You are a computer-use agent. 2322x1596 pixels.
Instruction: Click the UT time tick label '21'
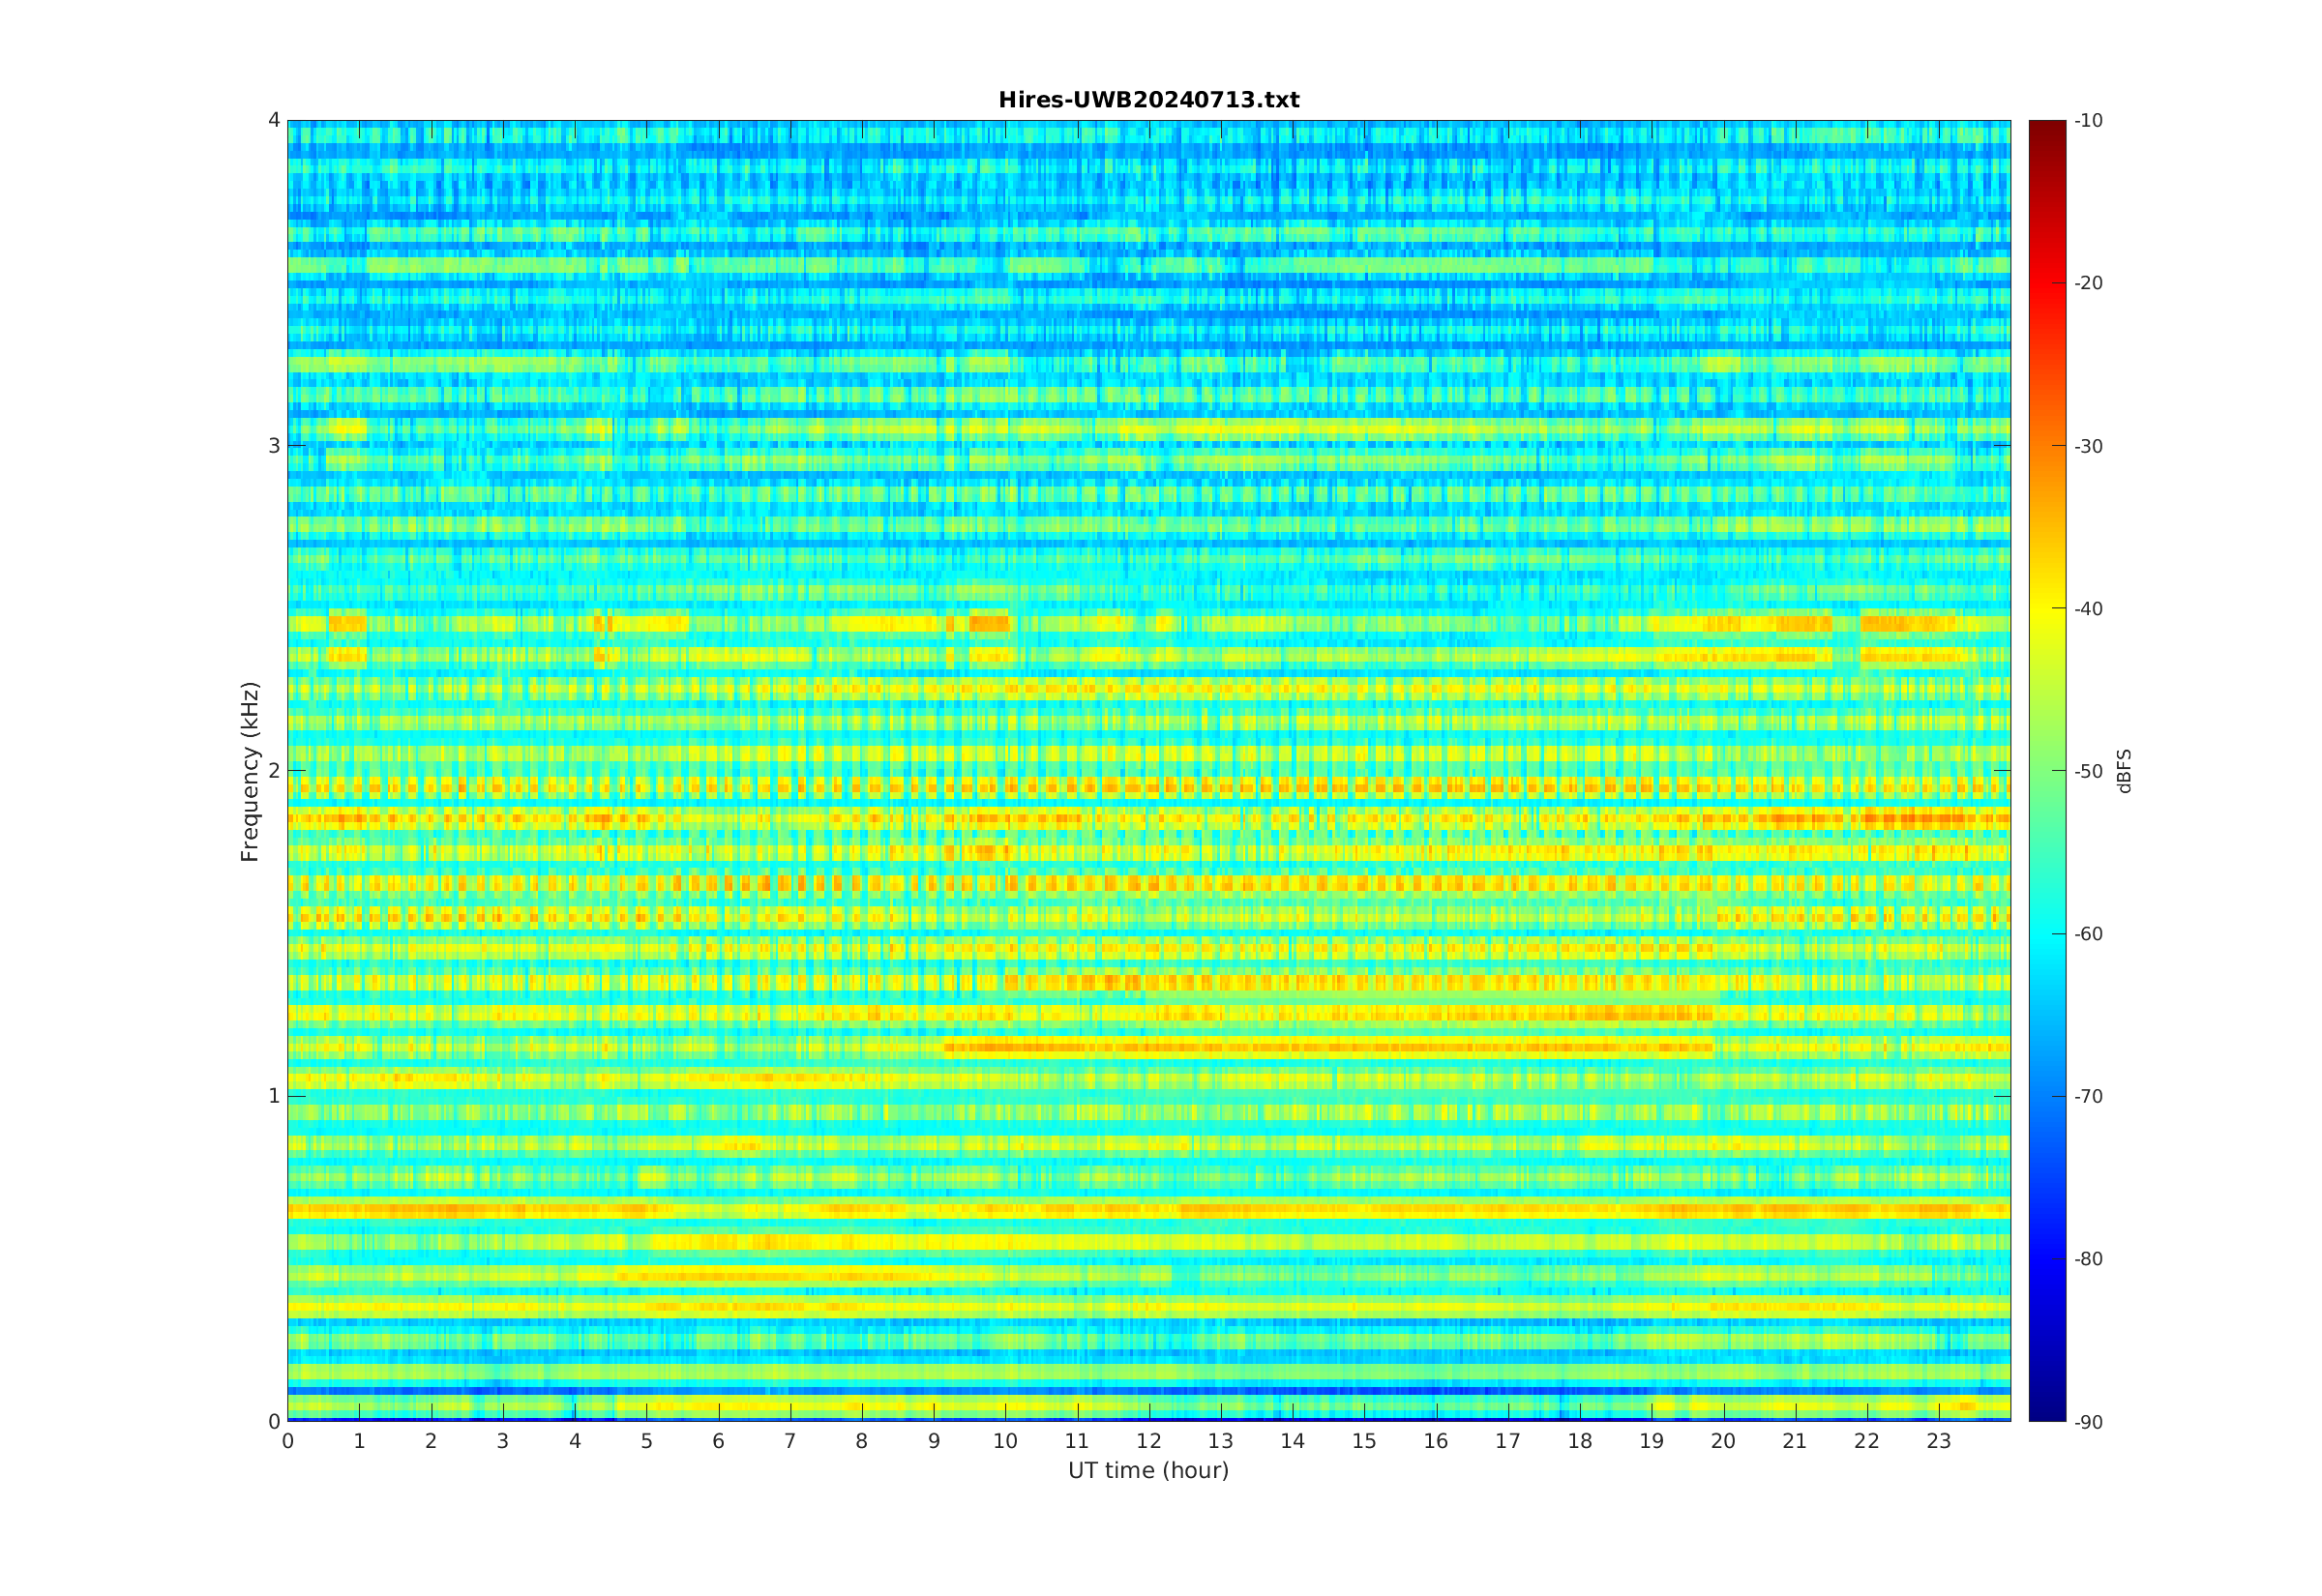(x=1795, y=1441)
